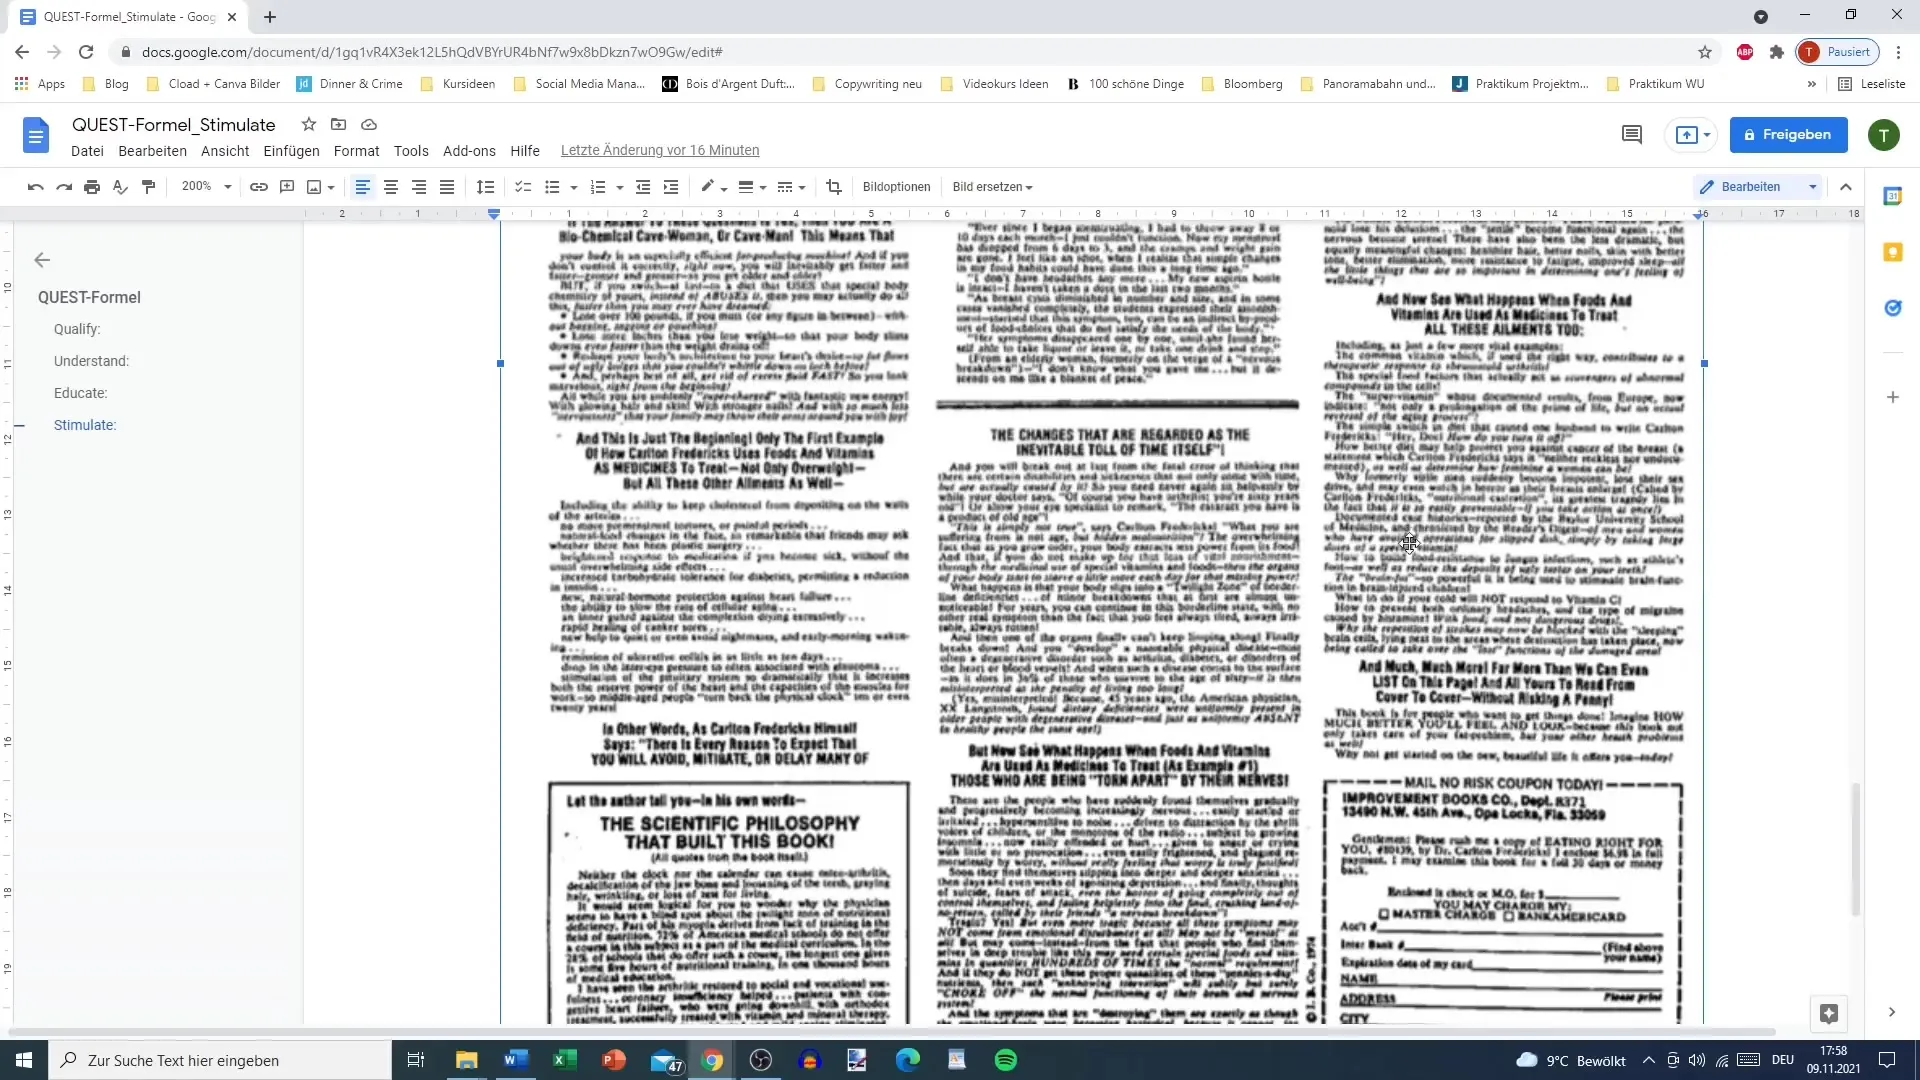View cloud save status icon

[369, 125]
